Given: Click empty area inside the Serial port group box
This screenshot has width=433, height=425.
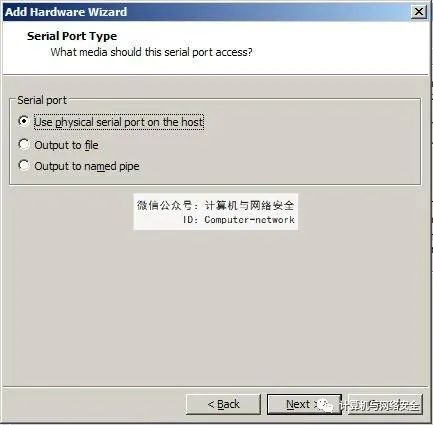Looking at the screenshot, I should (300, 147).
